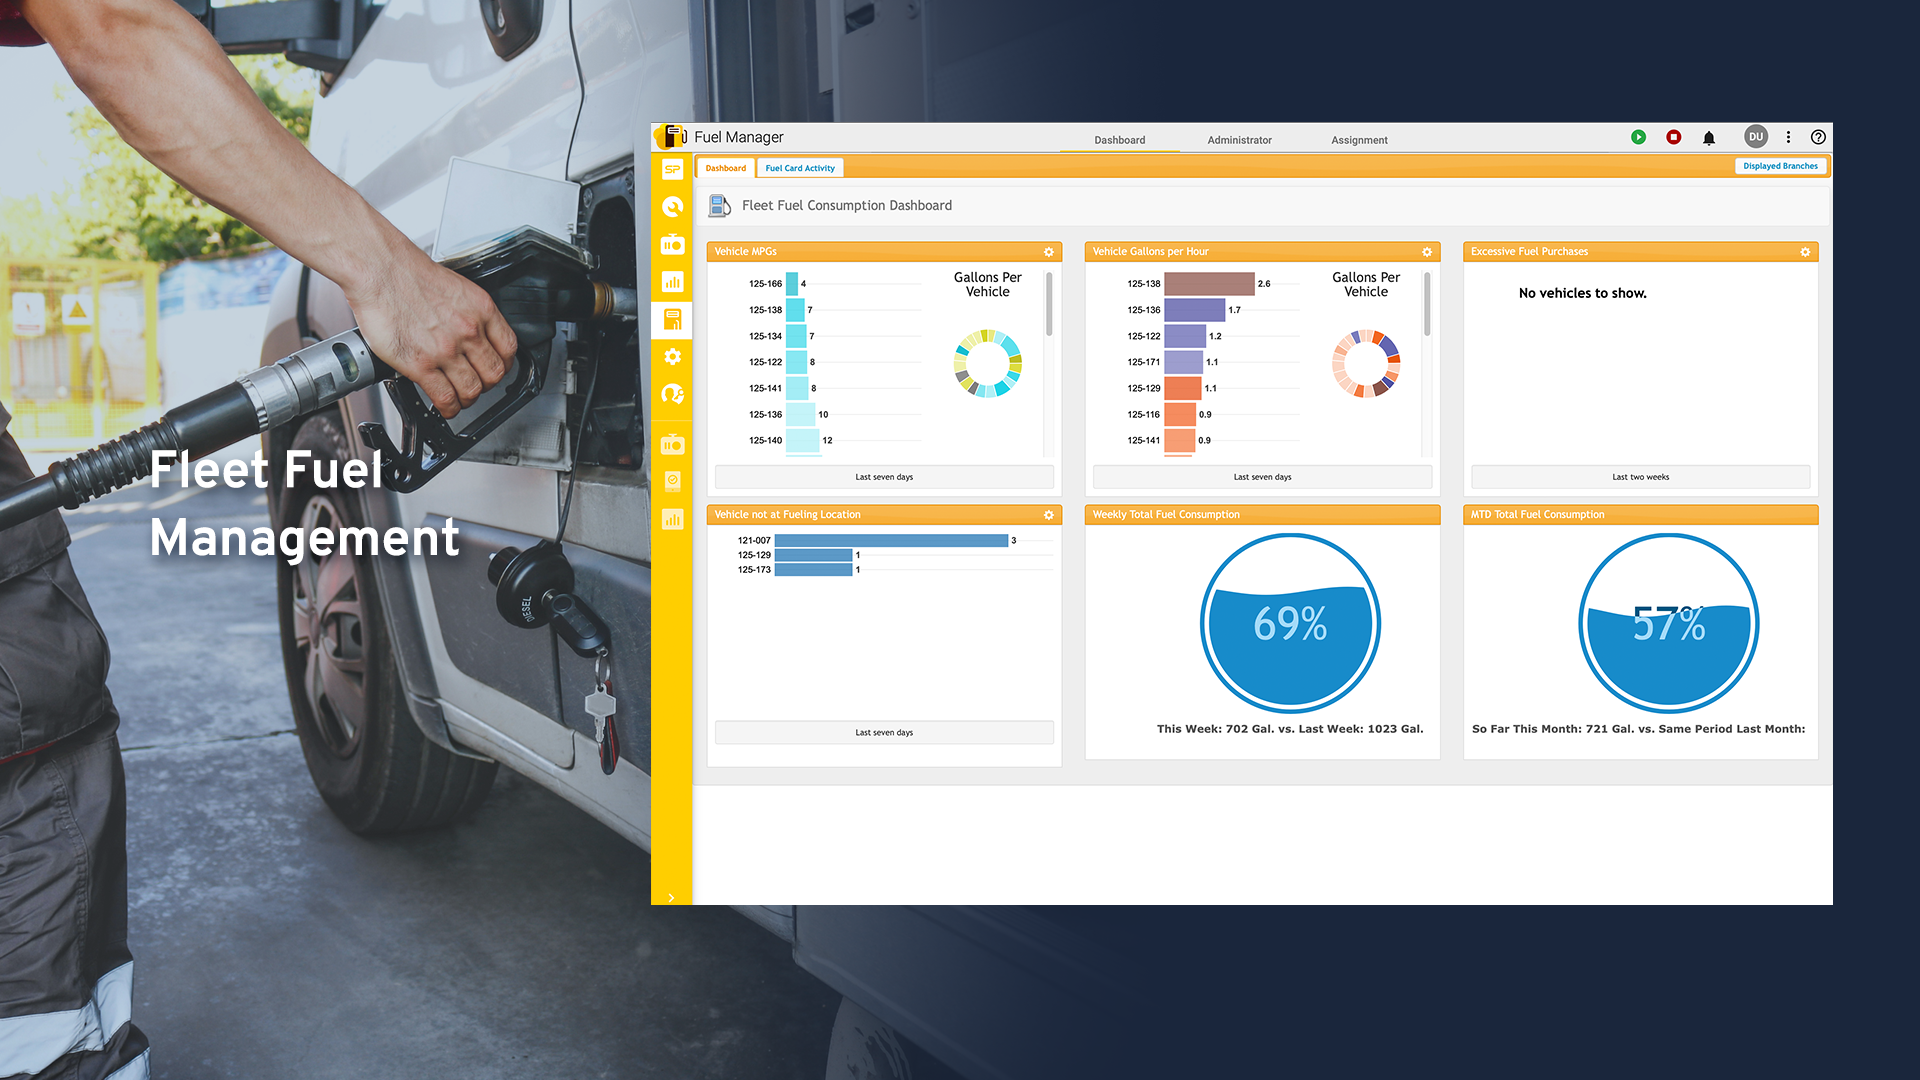Click the help question mark icon
1920x1080 pixels.
[1818, 137]
